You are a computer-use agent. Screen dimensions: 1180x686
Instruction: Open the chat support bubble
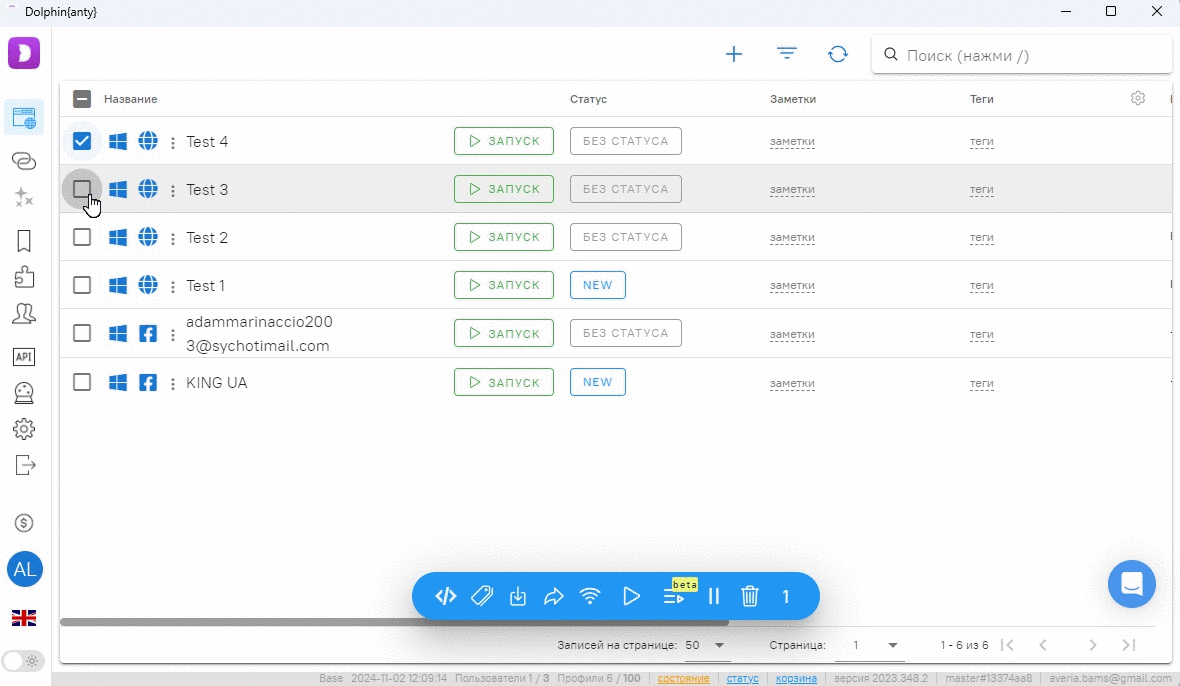tap(1131, 584)
